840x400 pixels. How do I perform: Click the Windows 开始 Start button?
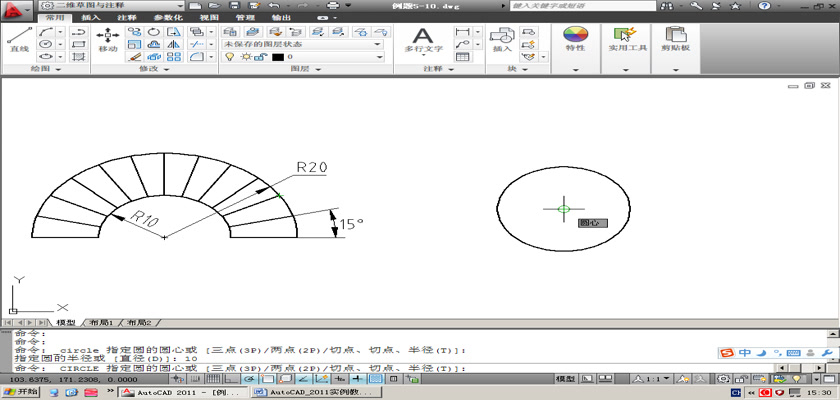(x=20, y=393)
